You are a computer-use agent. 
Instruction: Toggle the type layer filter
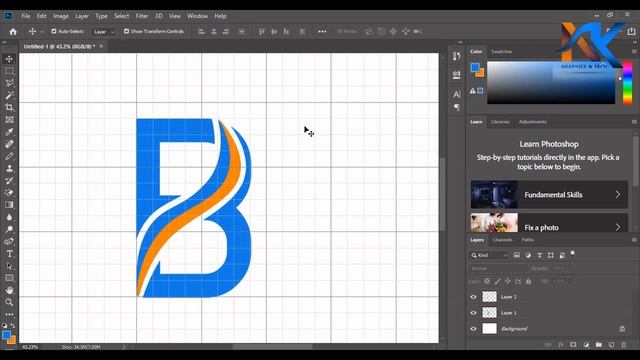pyautogui.click(x=540, y=255)
